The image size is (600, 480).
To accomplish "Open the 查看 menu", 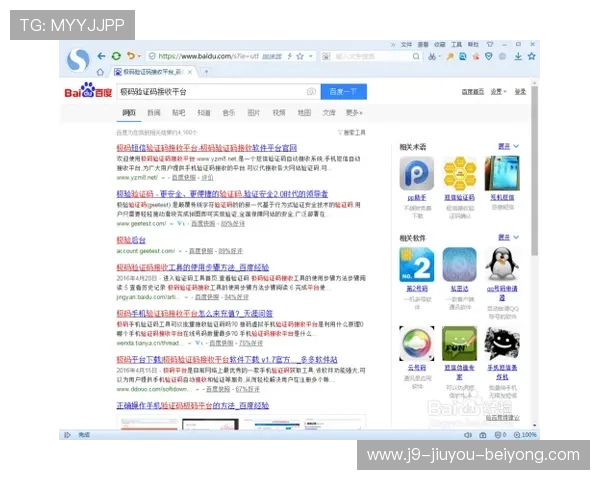I will click(423, 44).
